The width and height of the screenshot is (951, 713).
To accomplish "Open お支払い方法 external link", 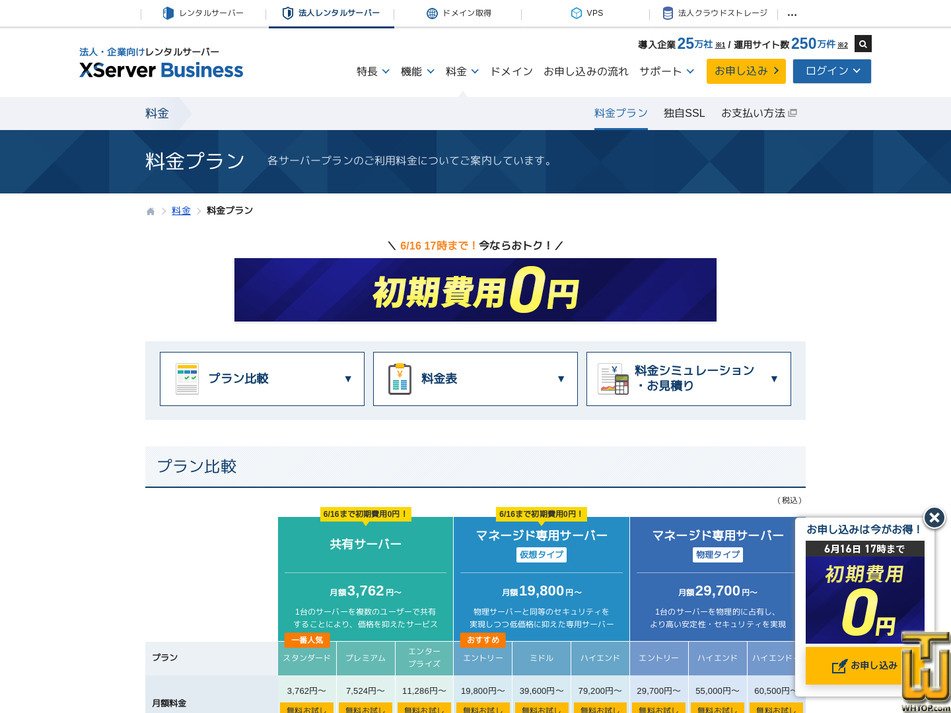I will 759,113.
